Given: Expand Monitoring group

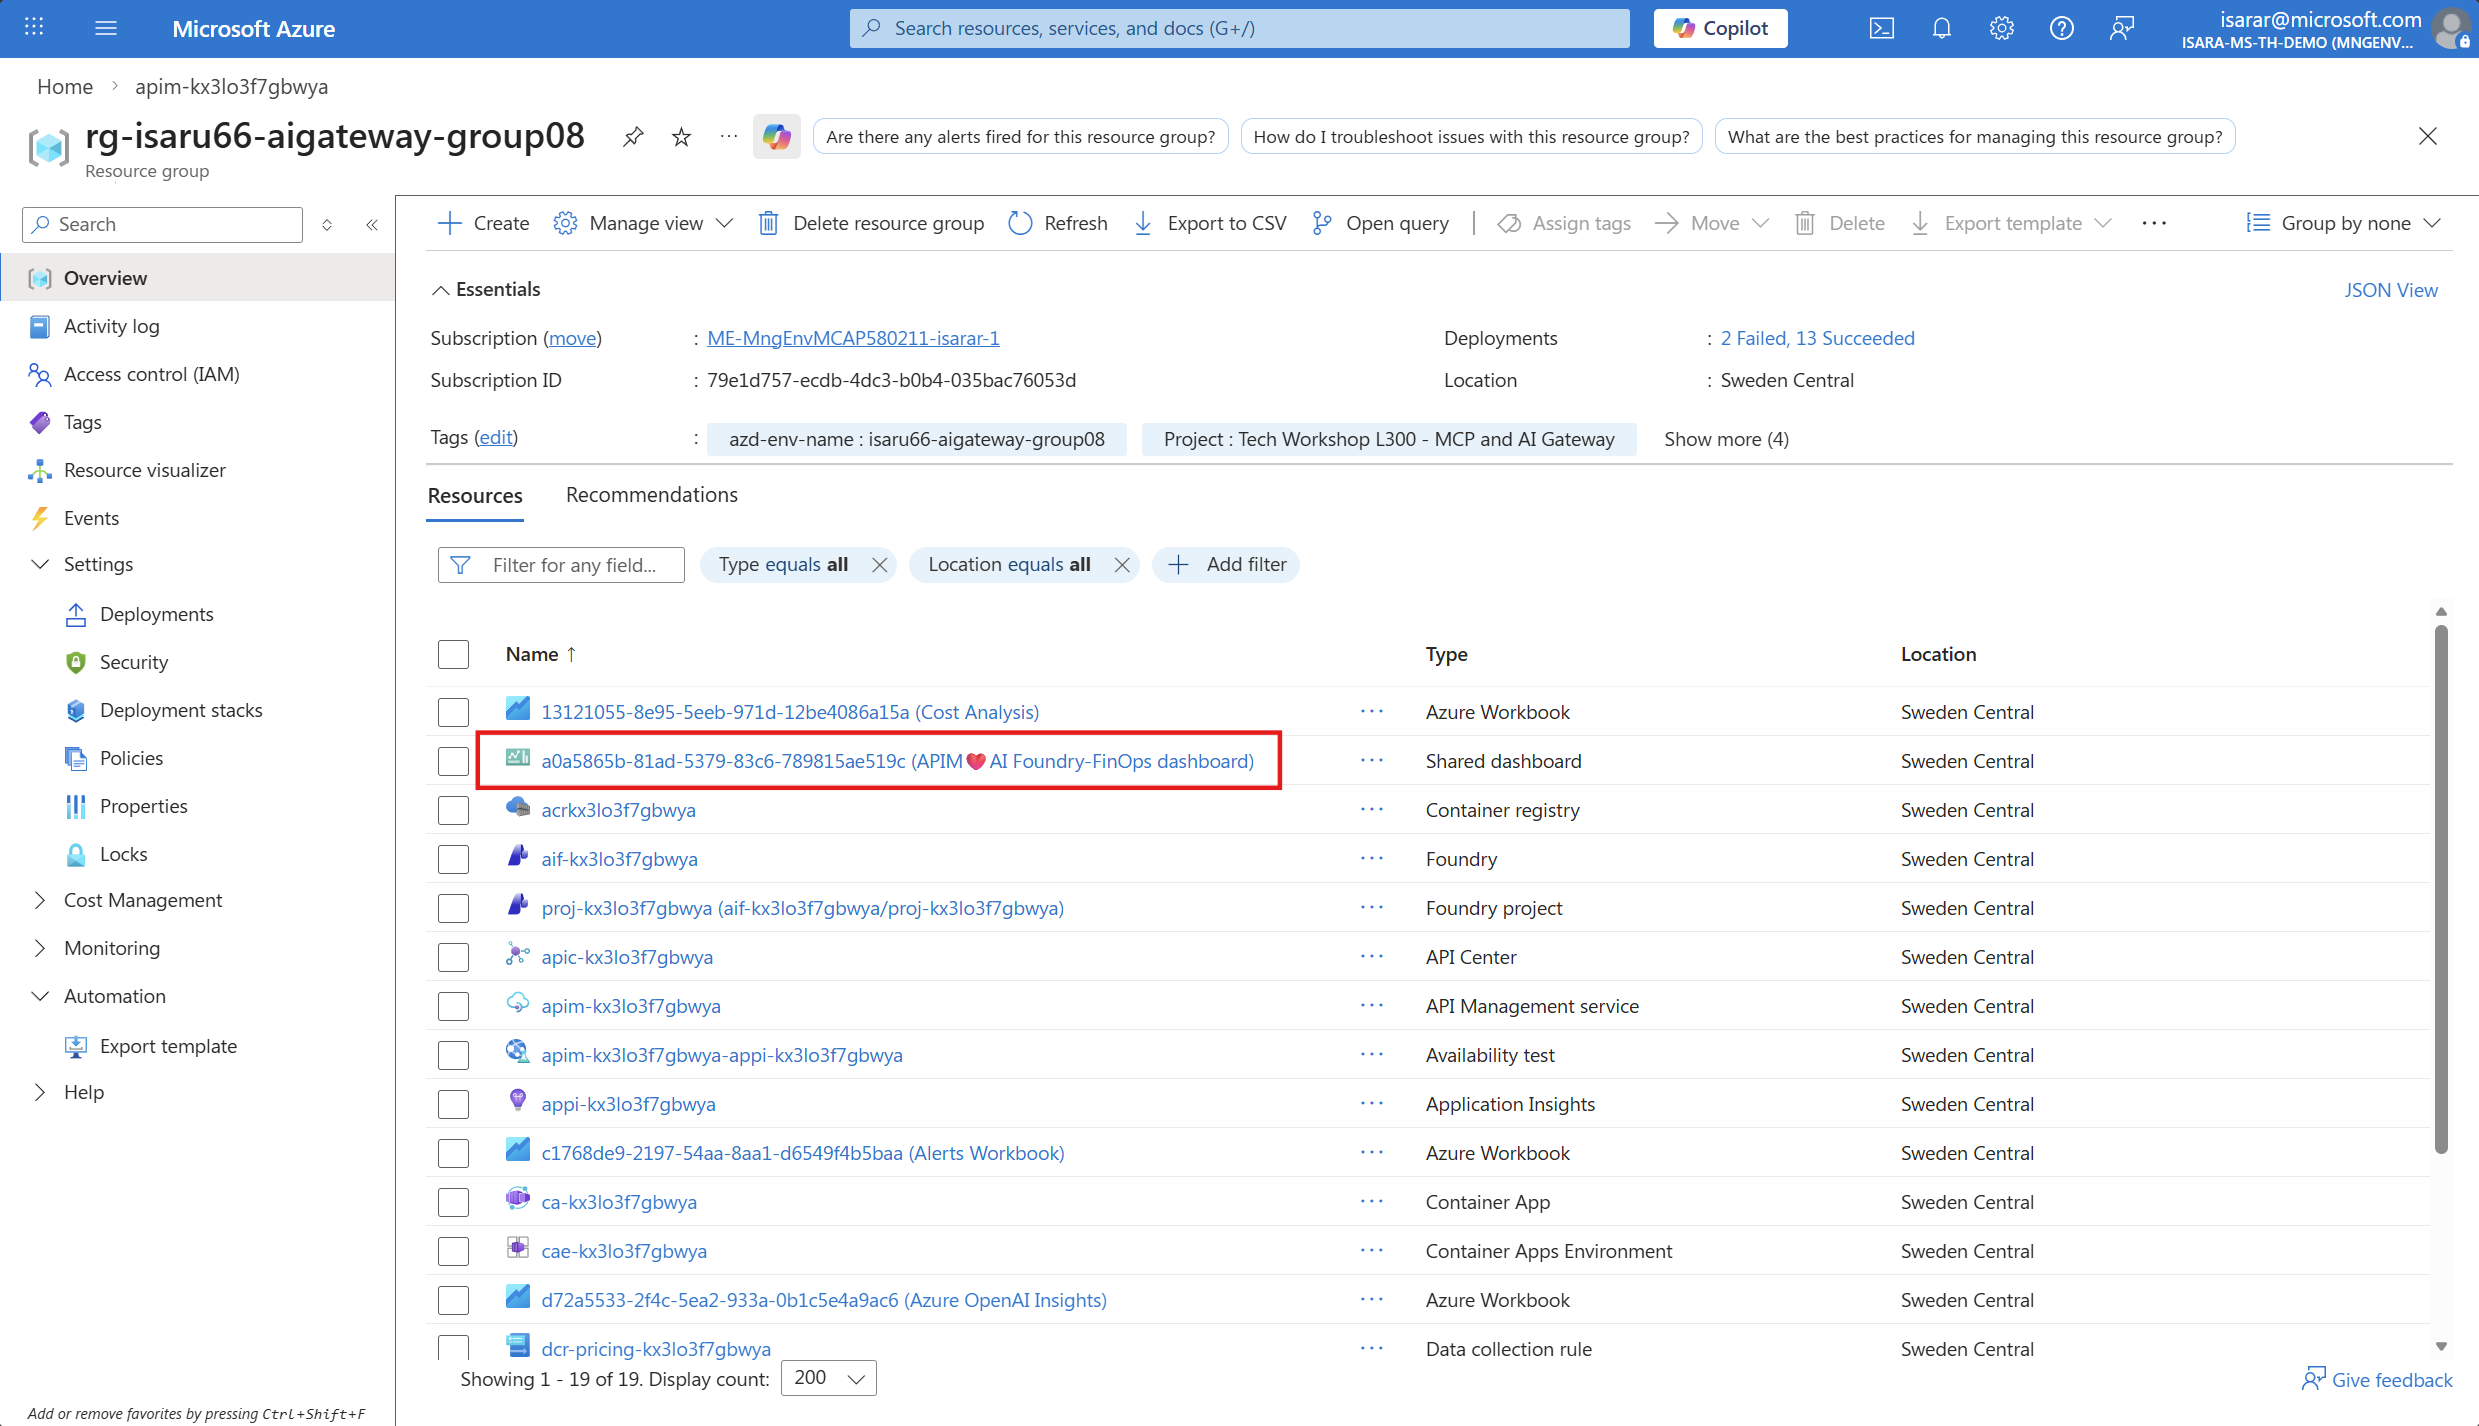Looking at the screenshot, I should pos(40,948).
